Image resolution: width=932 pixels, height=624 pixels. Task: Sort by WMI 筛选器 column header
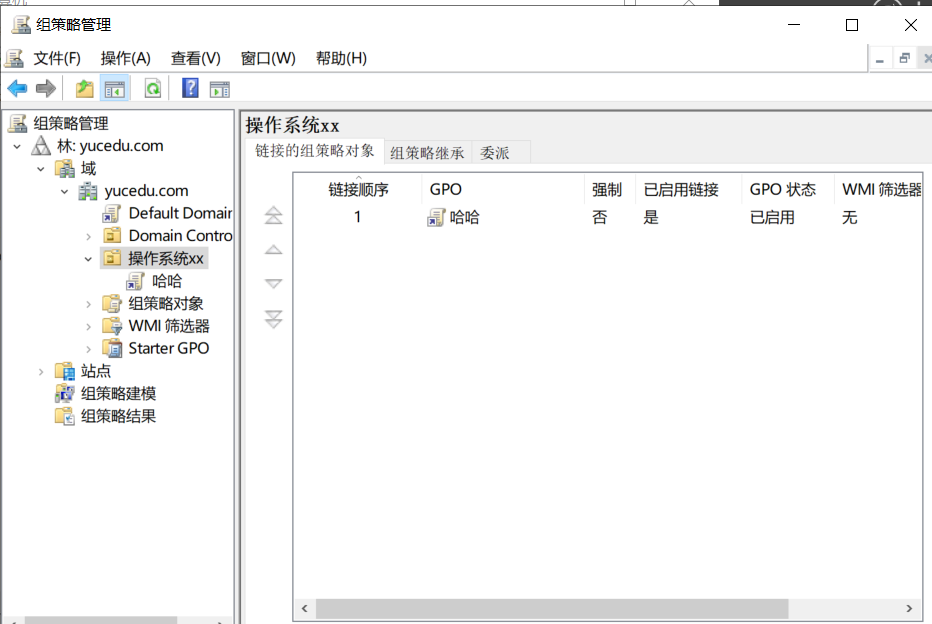click(881, 190)
